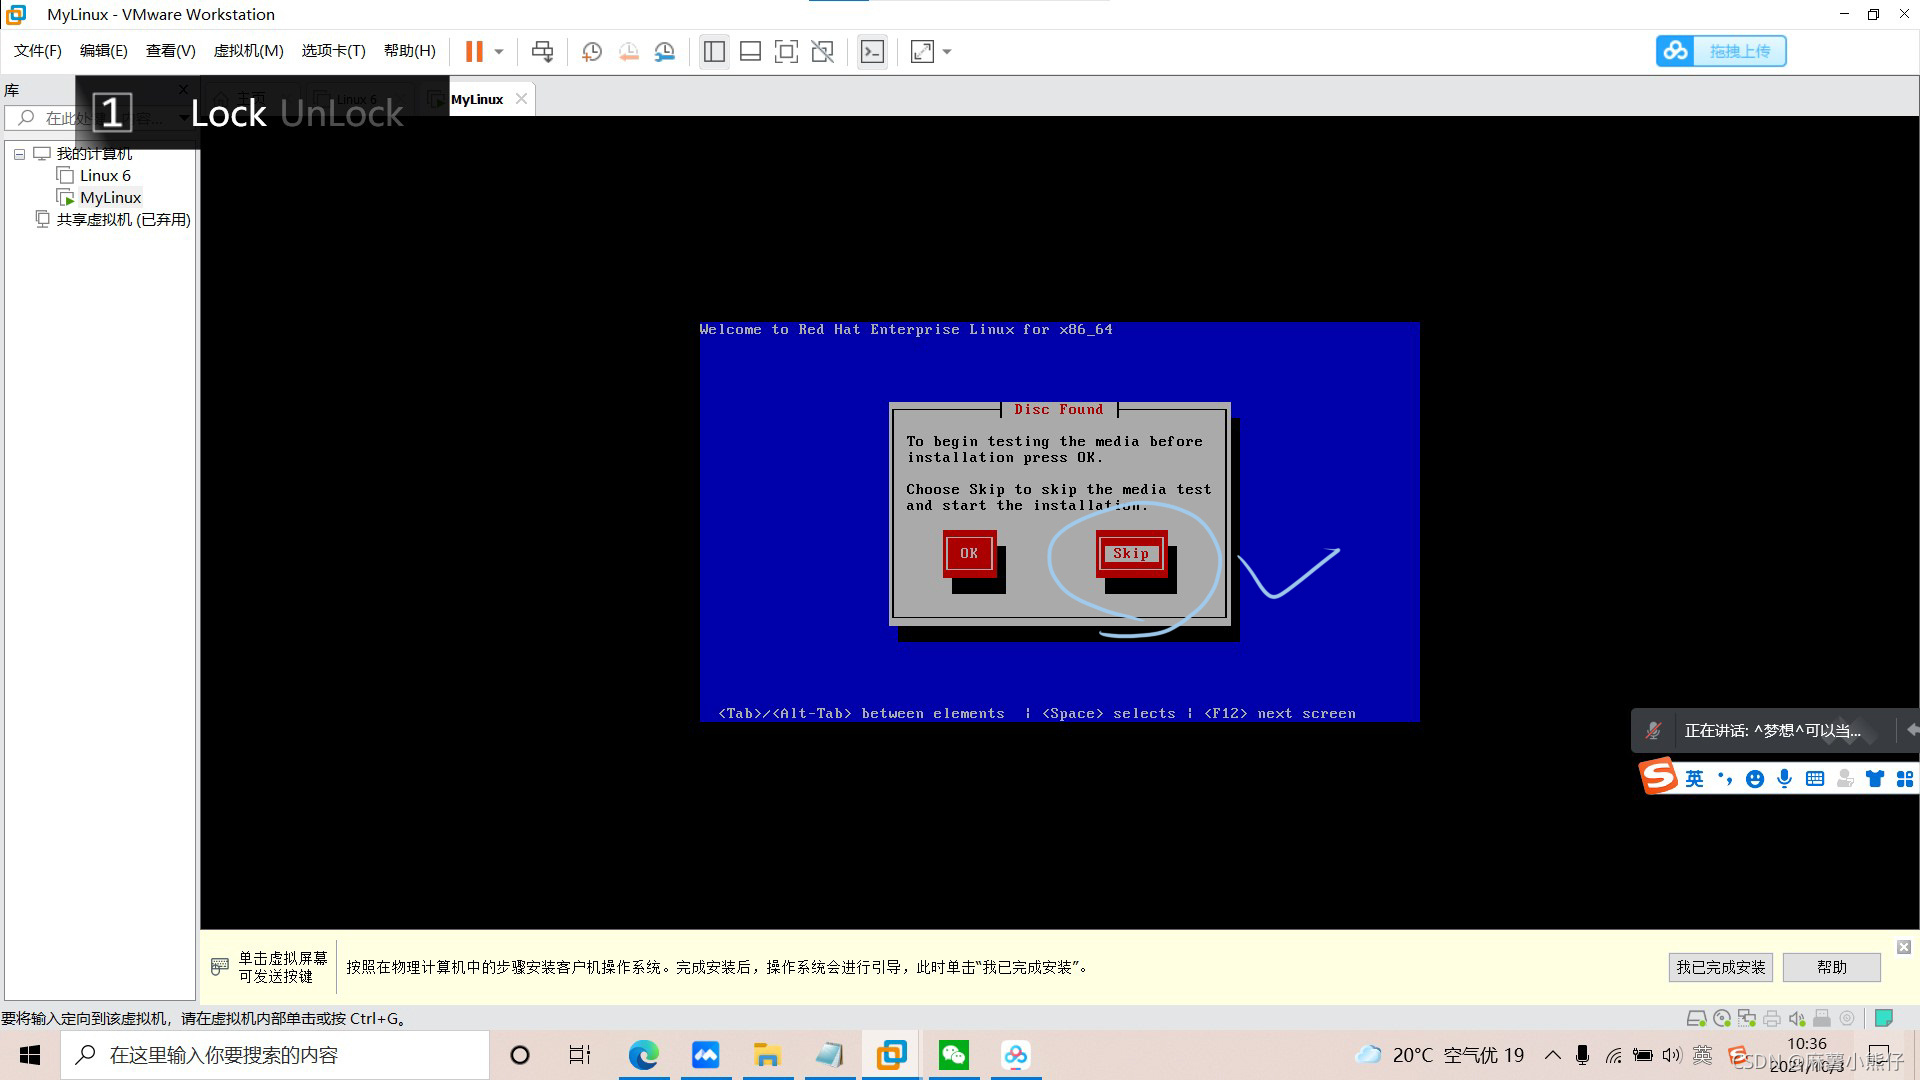Screen dimensions: 1920x1080
Task: Open the snapshot manager wrench icon
Action: (x=665, y=51)
